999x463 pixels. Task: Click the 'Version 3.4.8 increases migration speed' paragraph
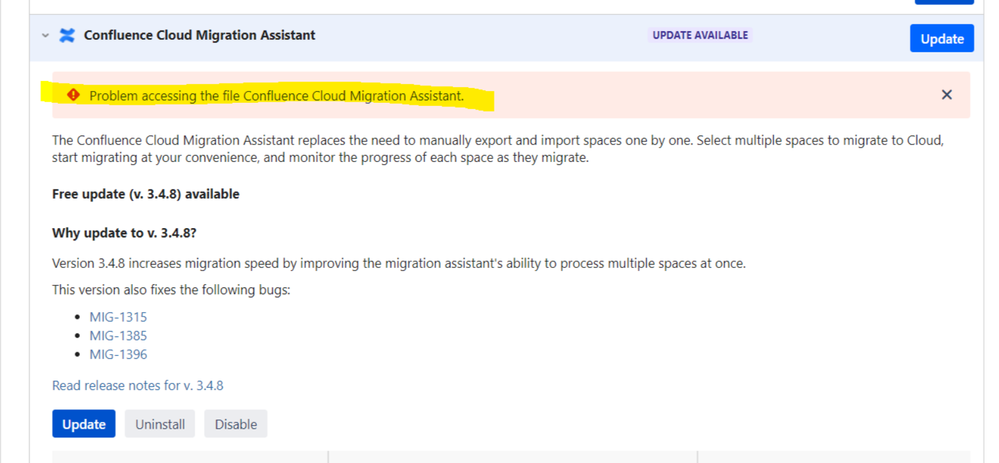coord(399,263)
